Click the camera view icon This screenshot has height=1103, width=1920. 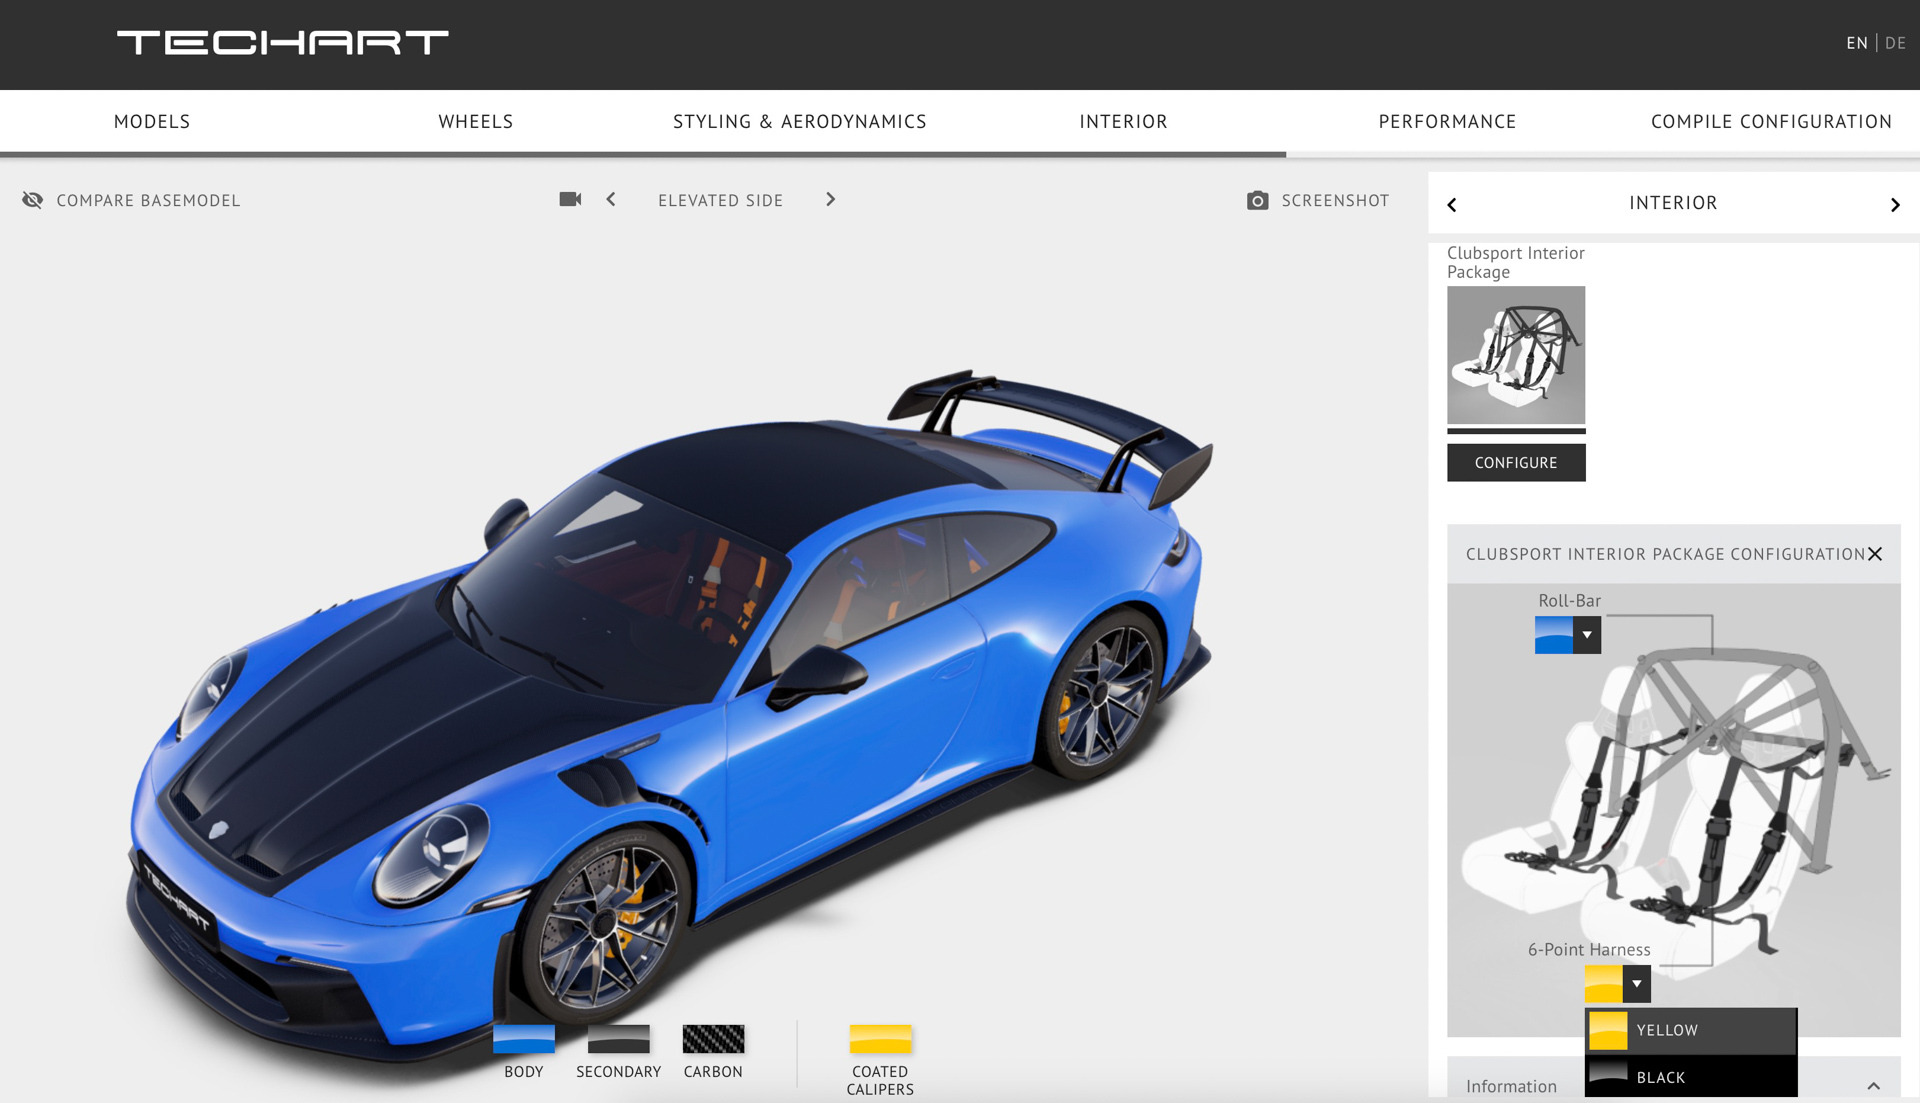point(570,199)
